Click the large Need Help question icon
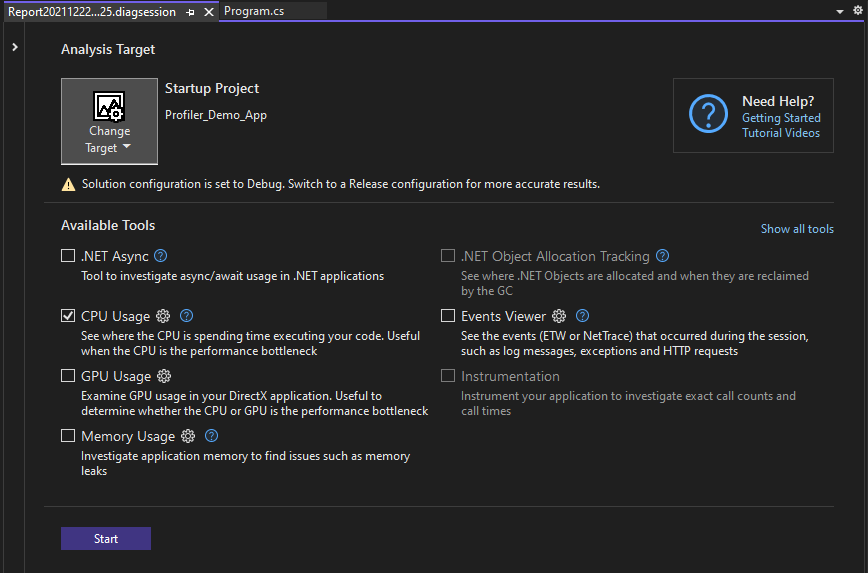Viewport: 868px width, 573px height. coord(708,113)
